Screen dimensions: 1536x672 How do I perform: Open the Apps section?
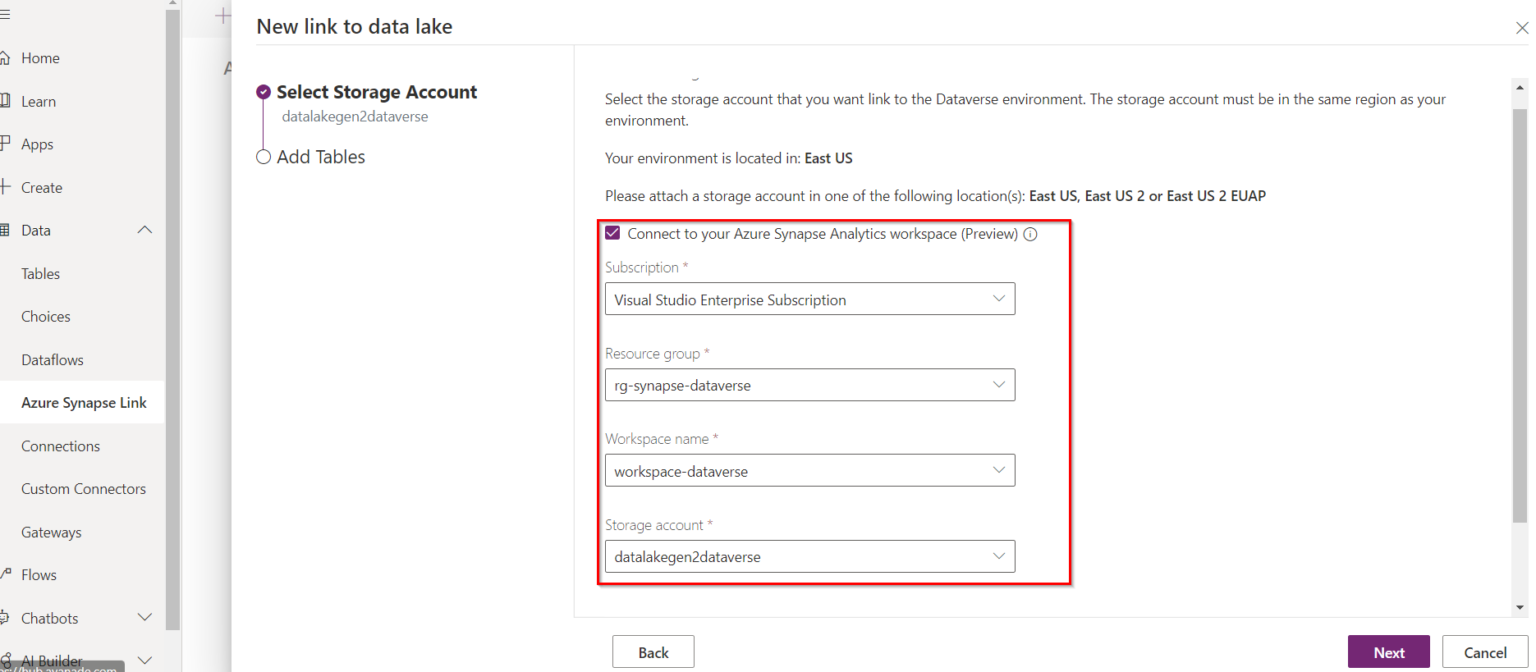(39, 143)
